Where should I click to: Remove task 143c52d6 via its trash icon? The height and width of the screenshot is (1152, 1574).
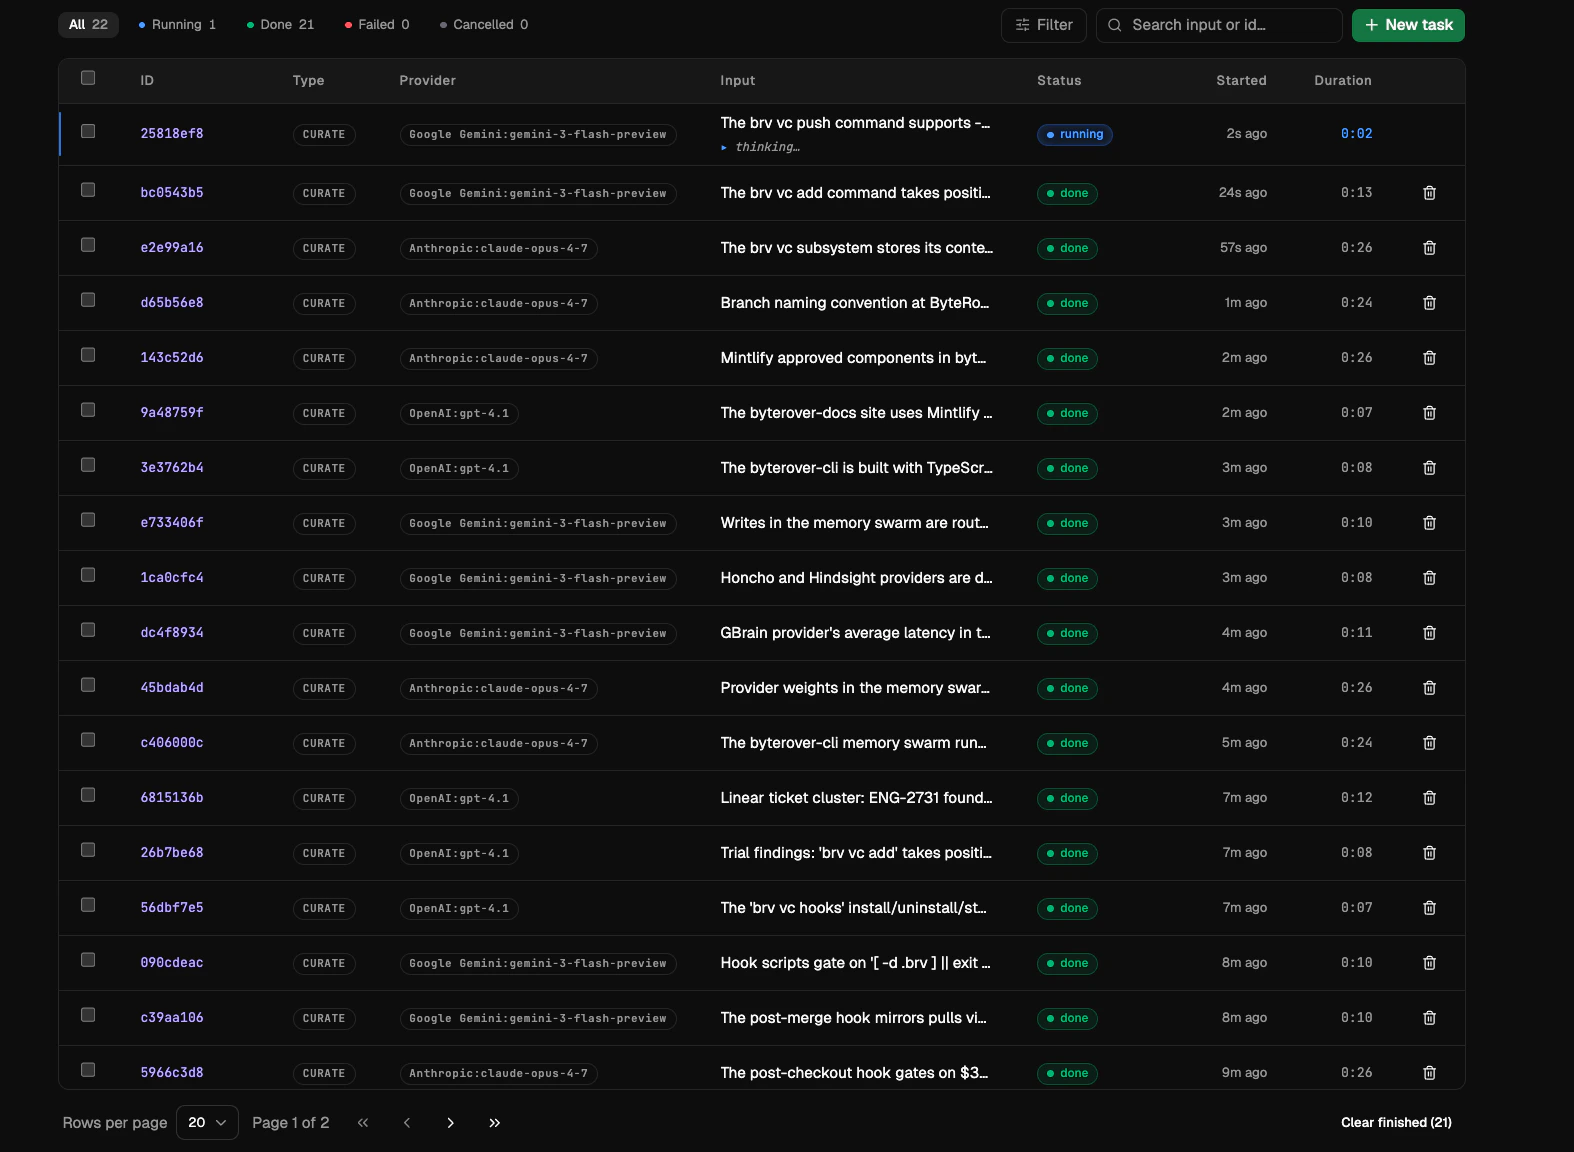tap(1429, 358)
